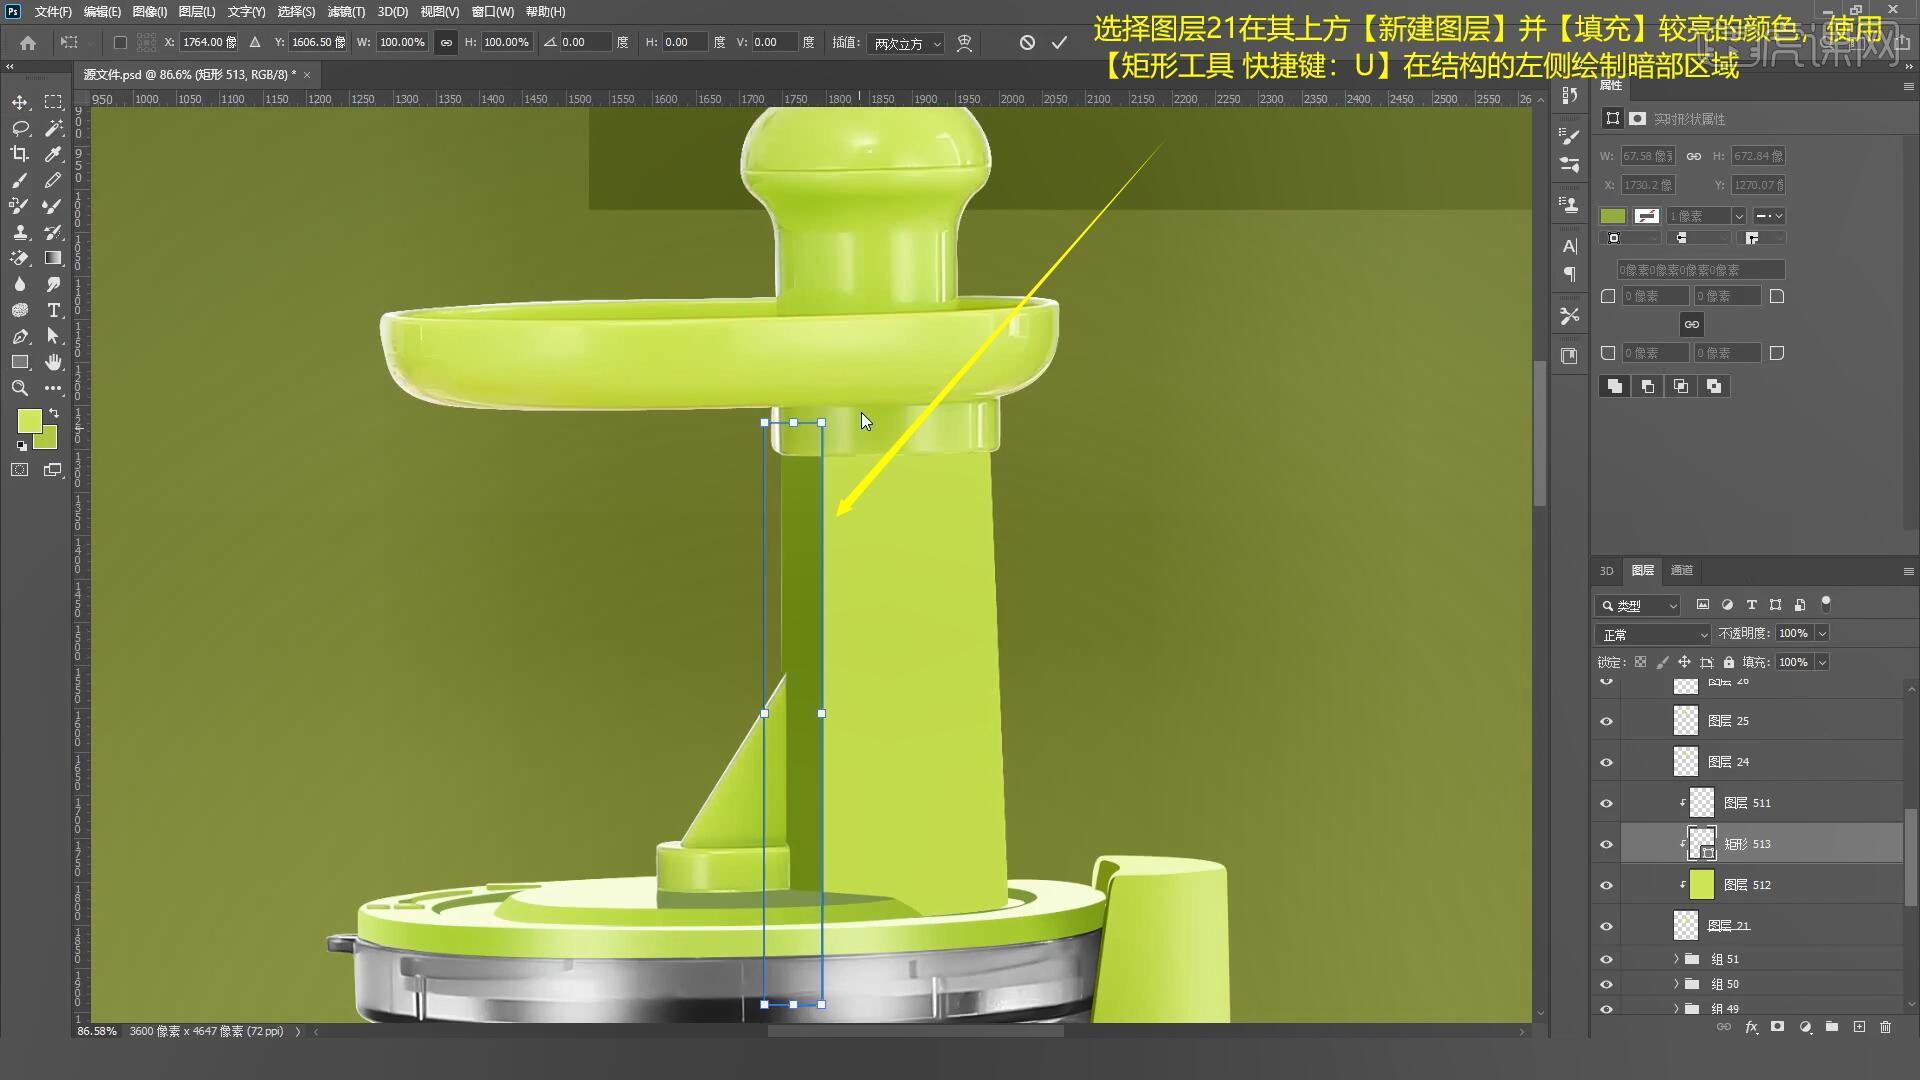
Task: Cancel the transform with circle-slash icon
Action: [x=1027, y=42]
